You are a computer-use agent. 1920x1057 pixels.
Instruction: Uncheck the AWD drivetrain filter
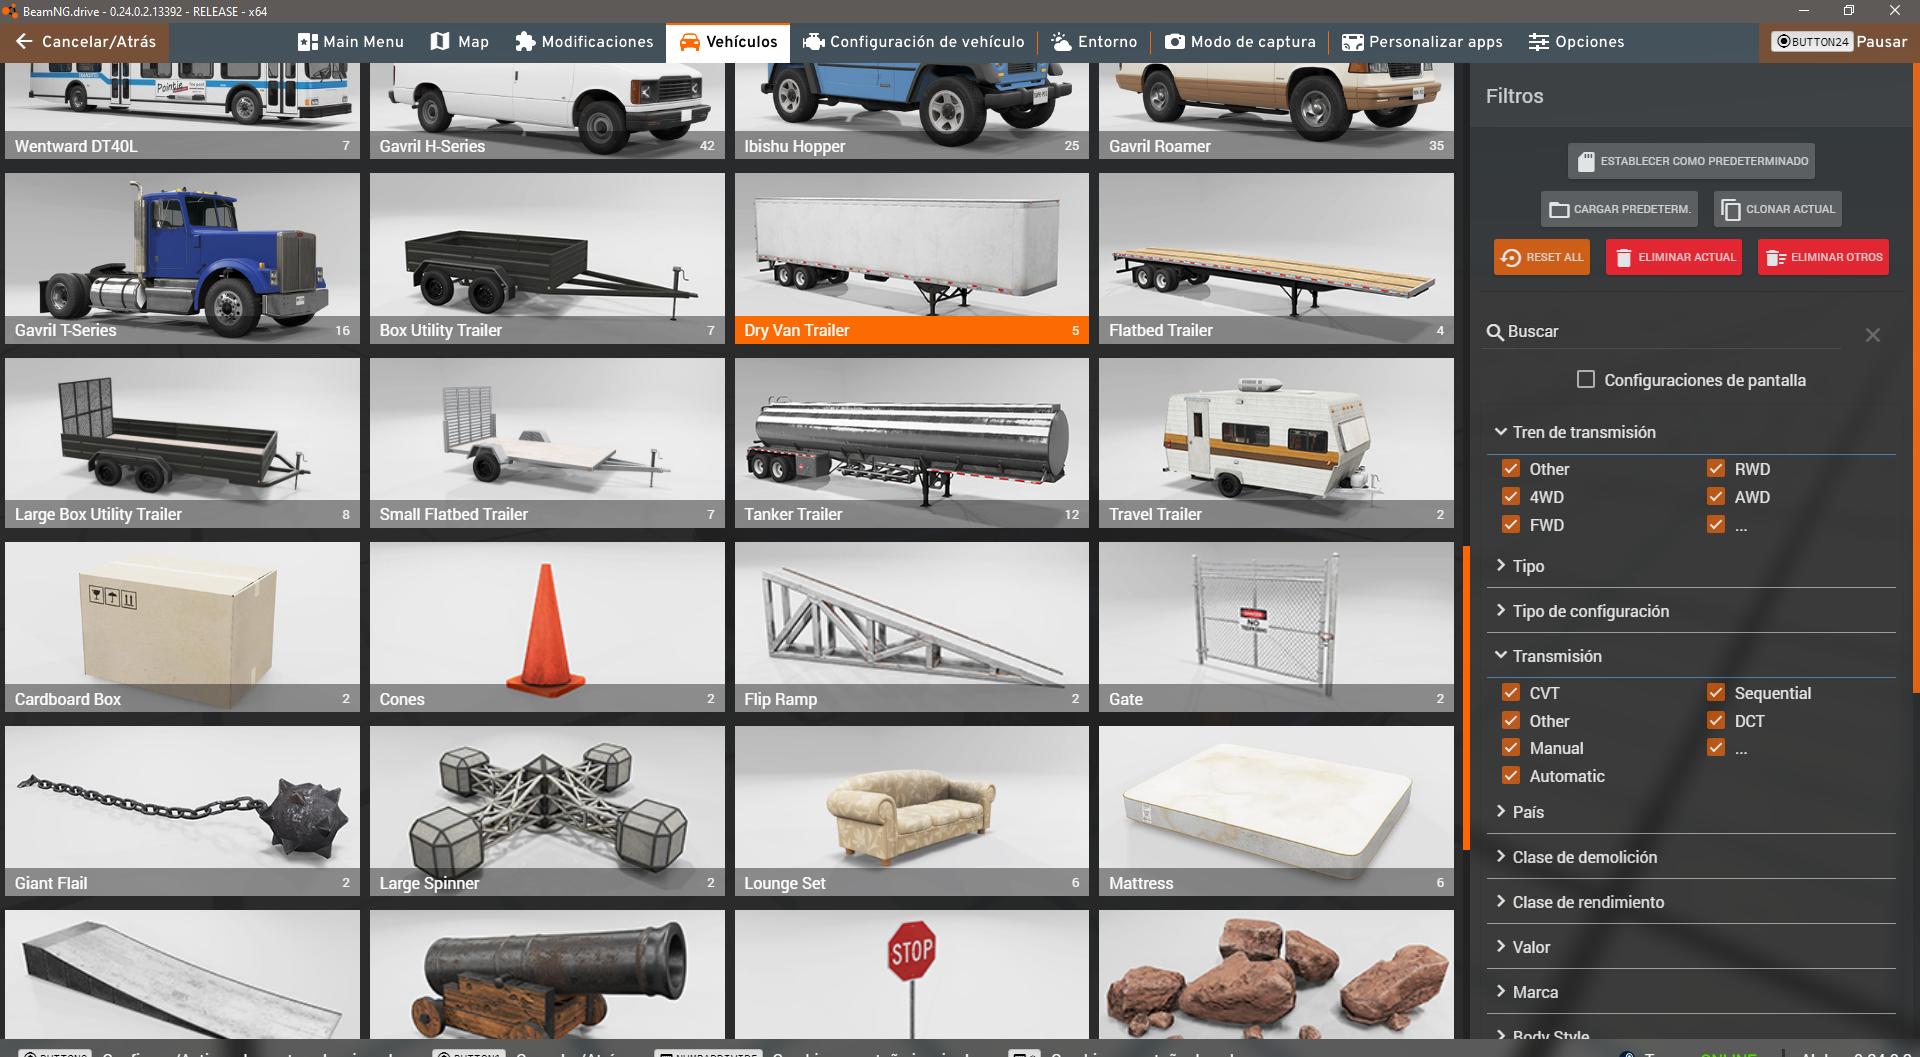(x=1716, y=497)
